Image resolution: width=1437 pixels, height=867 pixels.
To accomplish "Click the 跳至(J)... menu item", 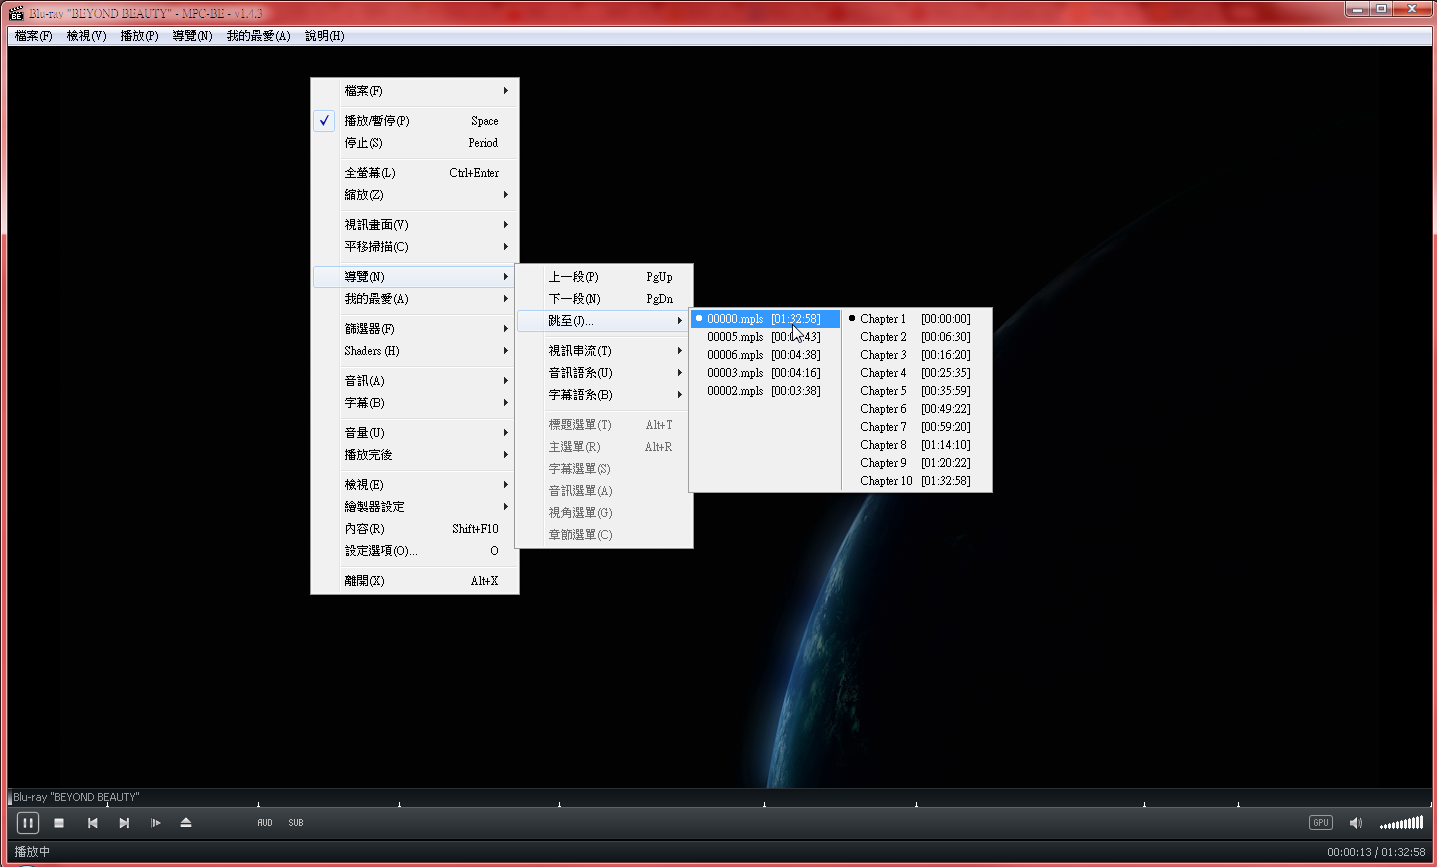I will pos(604,321).
